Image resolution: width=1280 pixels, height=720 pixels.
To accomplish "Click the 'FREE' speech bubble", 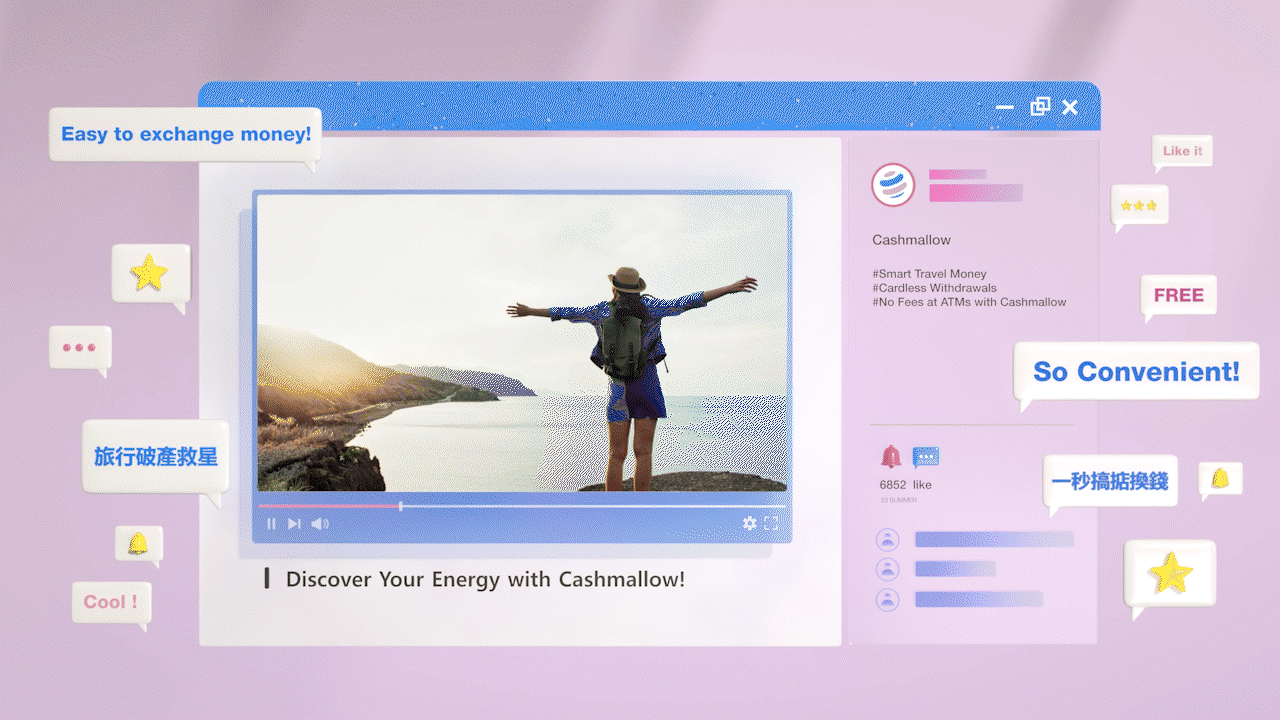I will point(1179,297).
